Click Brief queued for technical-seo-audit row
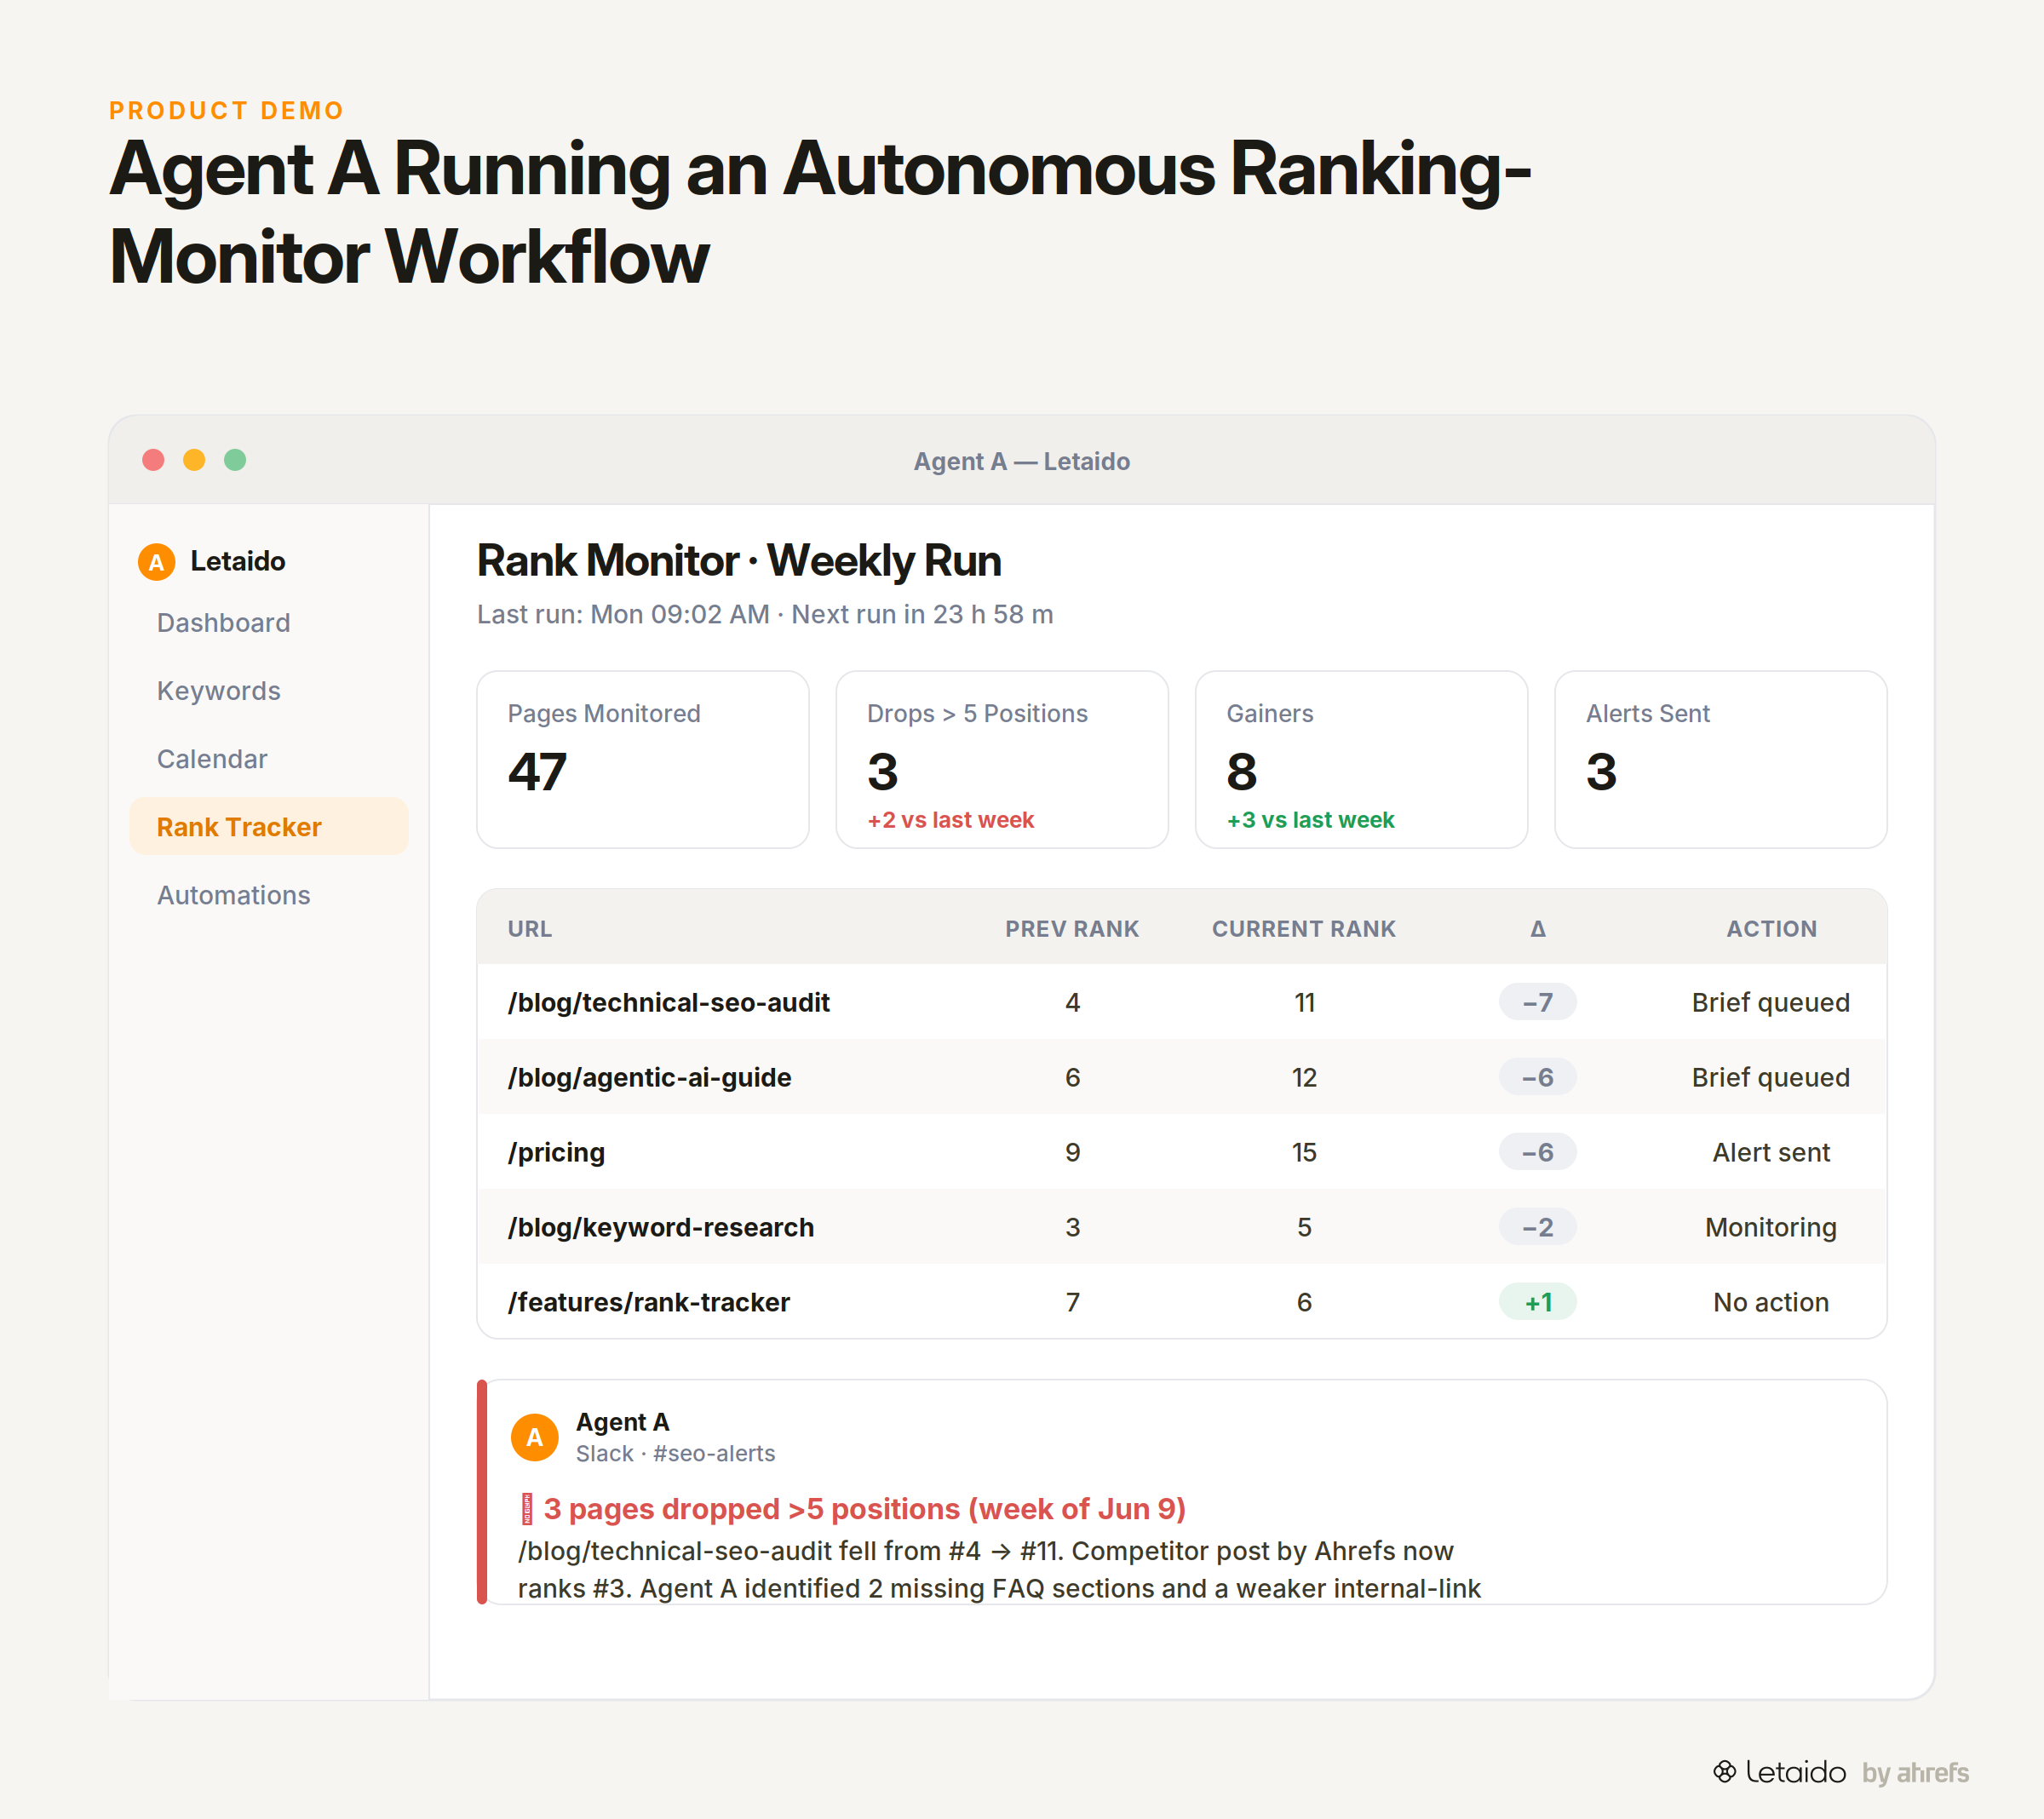This screenshot has height=1819, width=2044. click(x=1771, y=1002)
